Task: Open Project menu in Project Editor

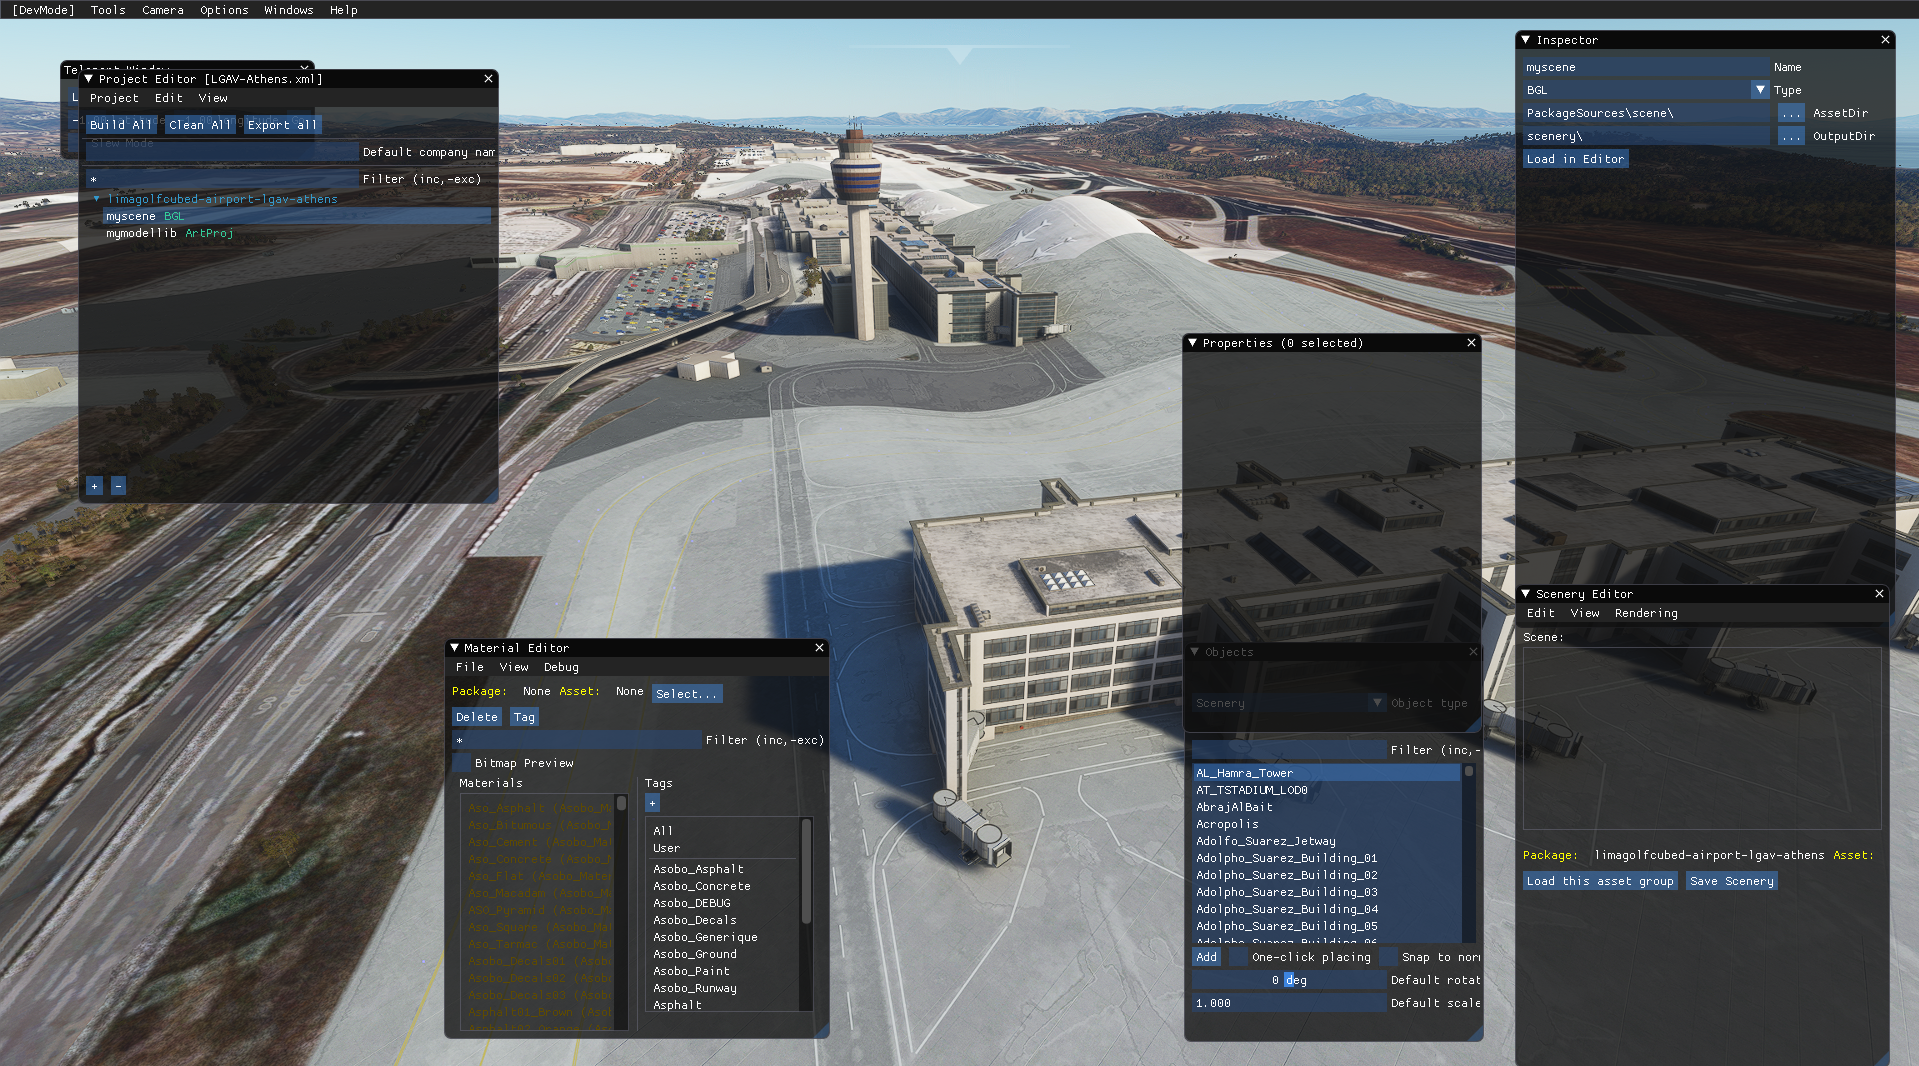Action: 114,98
